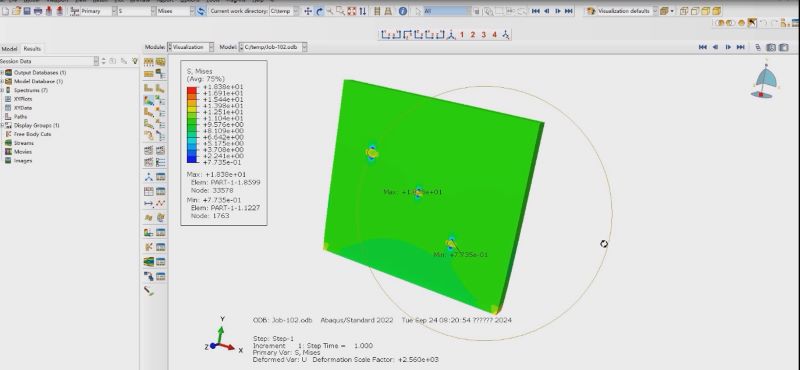This screenshot has width=800, height=370.
Task: Go to first frame in context bar
Action: (703, 47)
